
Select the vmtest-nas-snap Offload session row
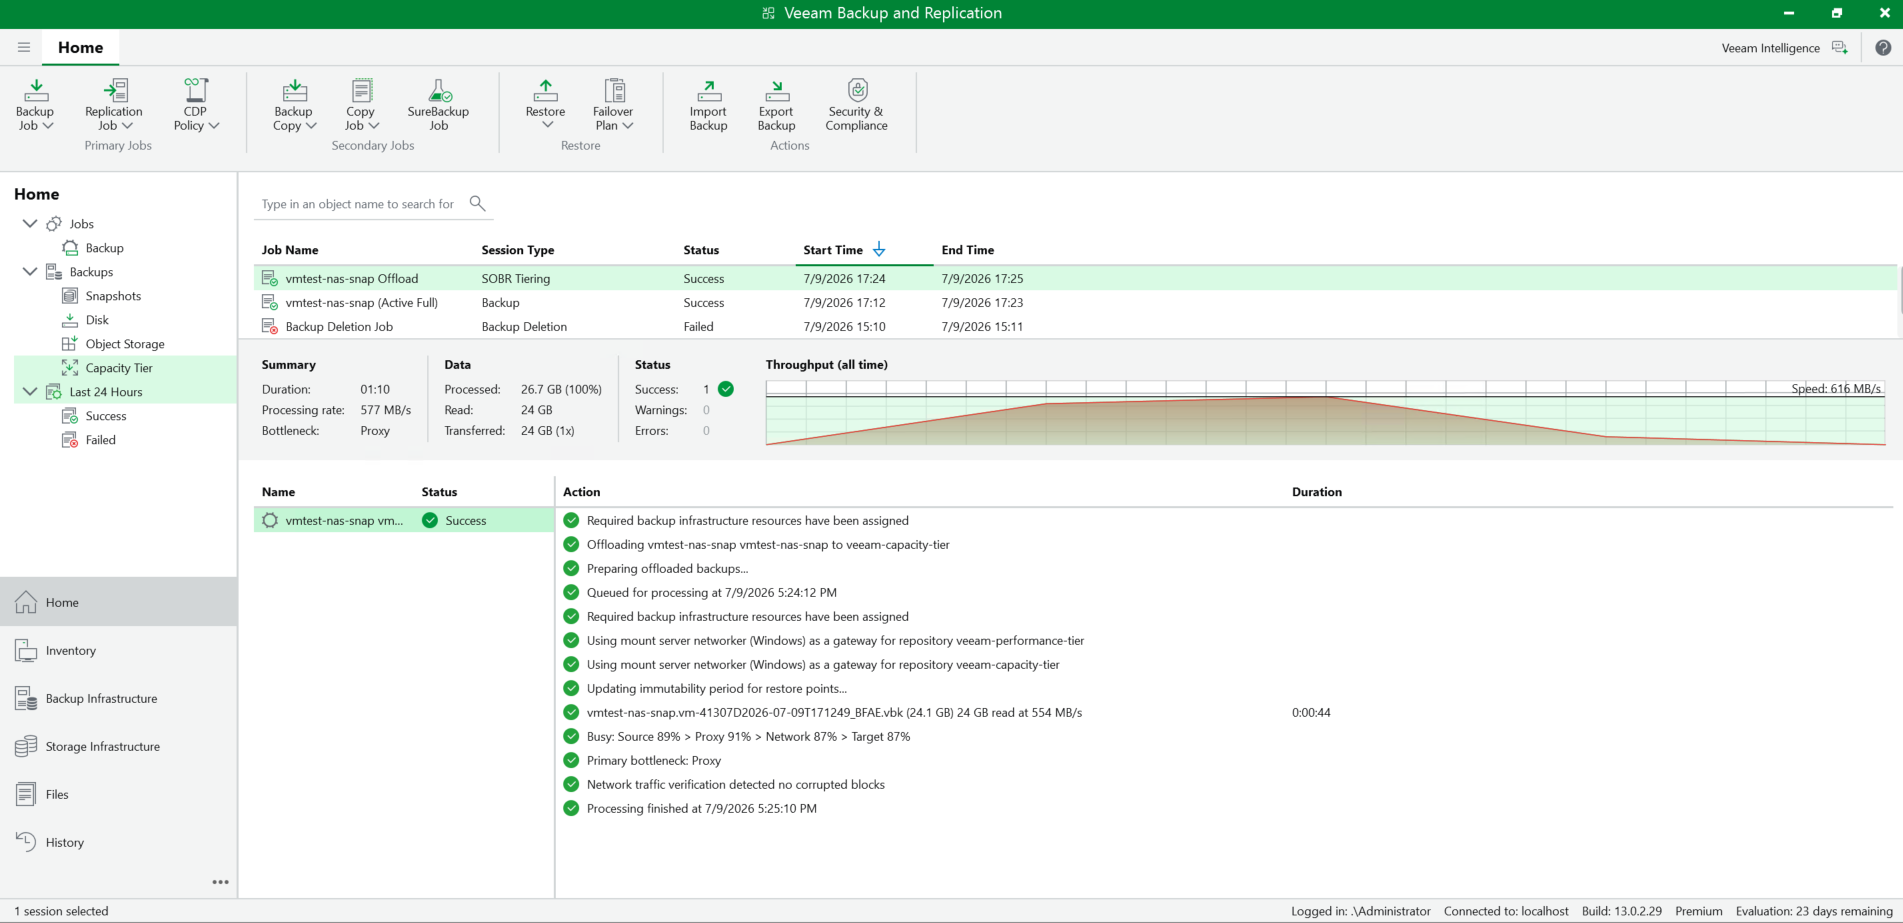pyautogui.click(x=1076, y=278)
